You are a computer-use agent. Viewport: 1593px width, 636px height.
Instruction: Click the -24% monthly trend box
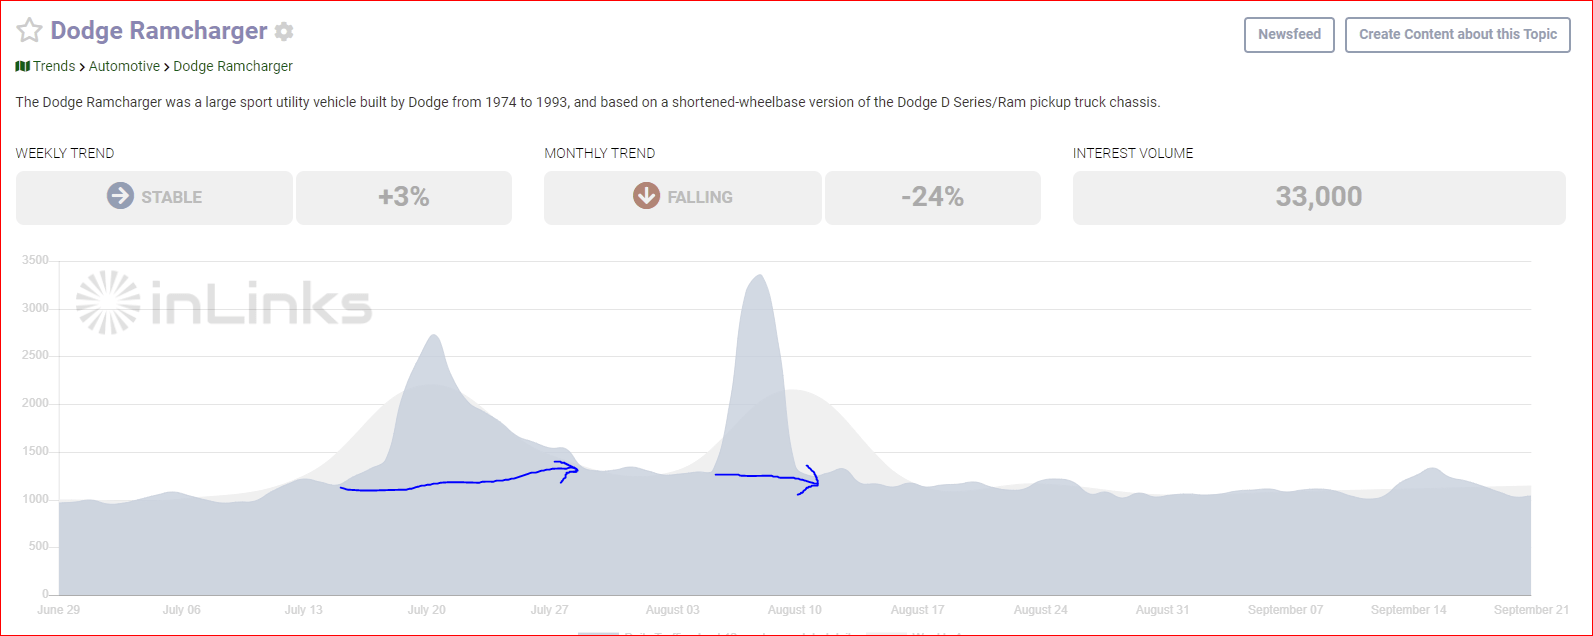tap(932, 197)
